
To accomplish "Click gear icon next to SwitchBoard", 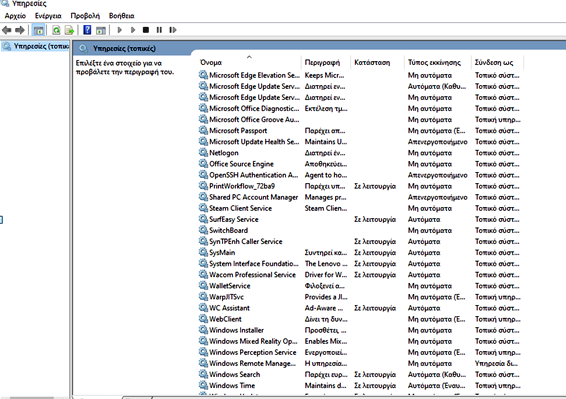I will pos(203,230).
